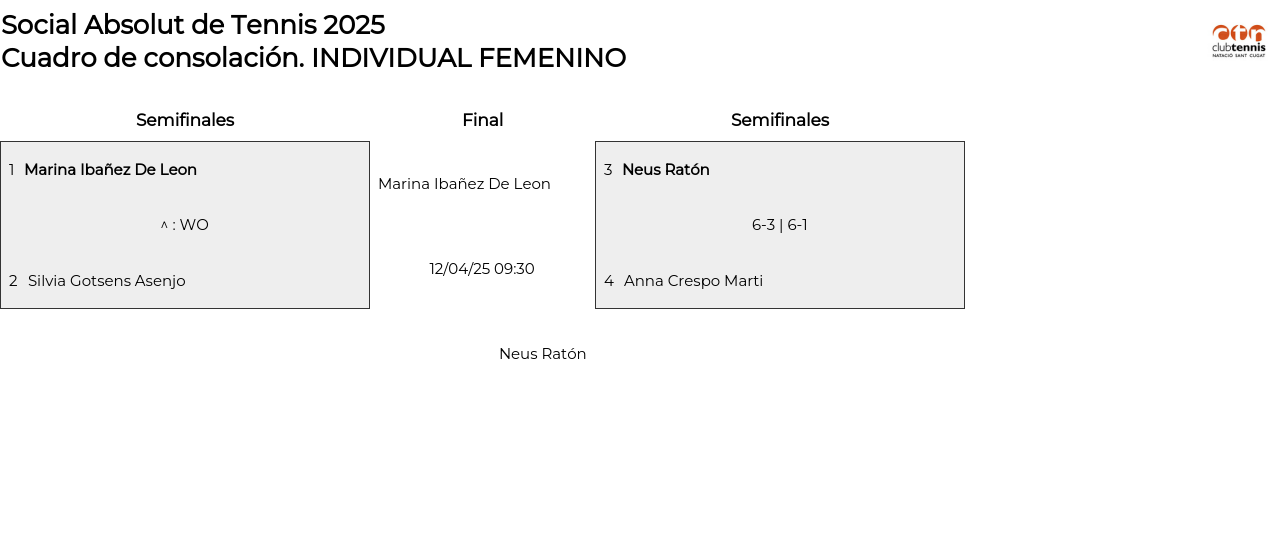1280x547 pixels.
Task: Click the Semifinales header above Neus Ratón's match
Action: pyautogui.click(x=780, y=120)
